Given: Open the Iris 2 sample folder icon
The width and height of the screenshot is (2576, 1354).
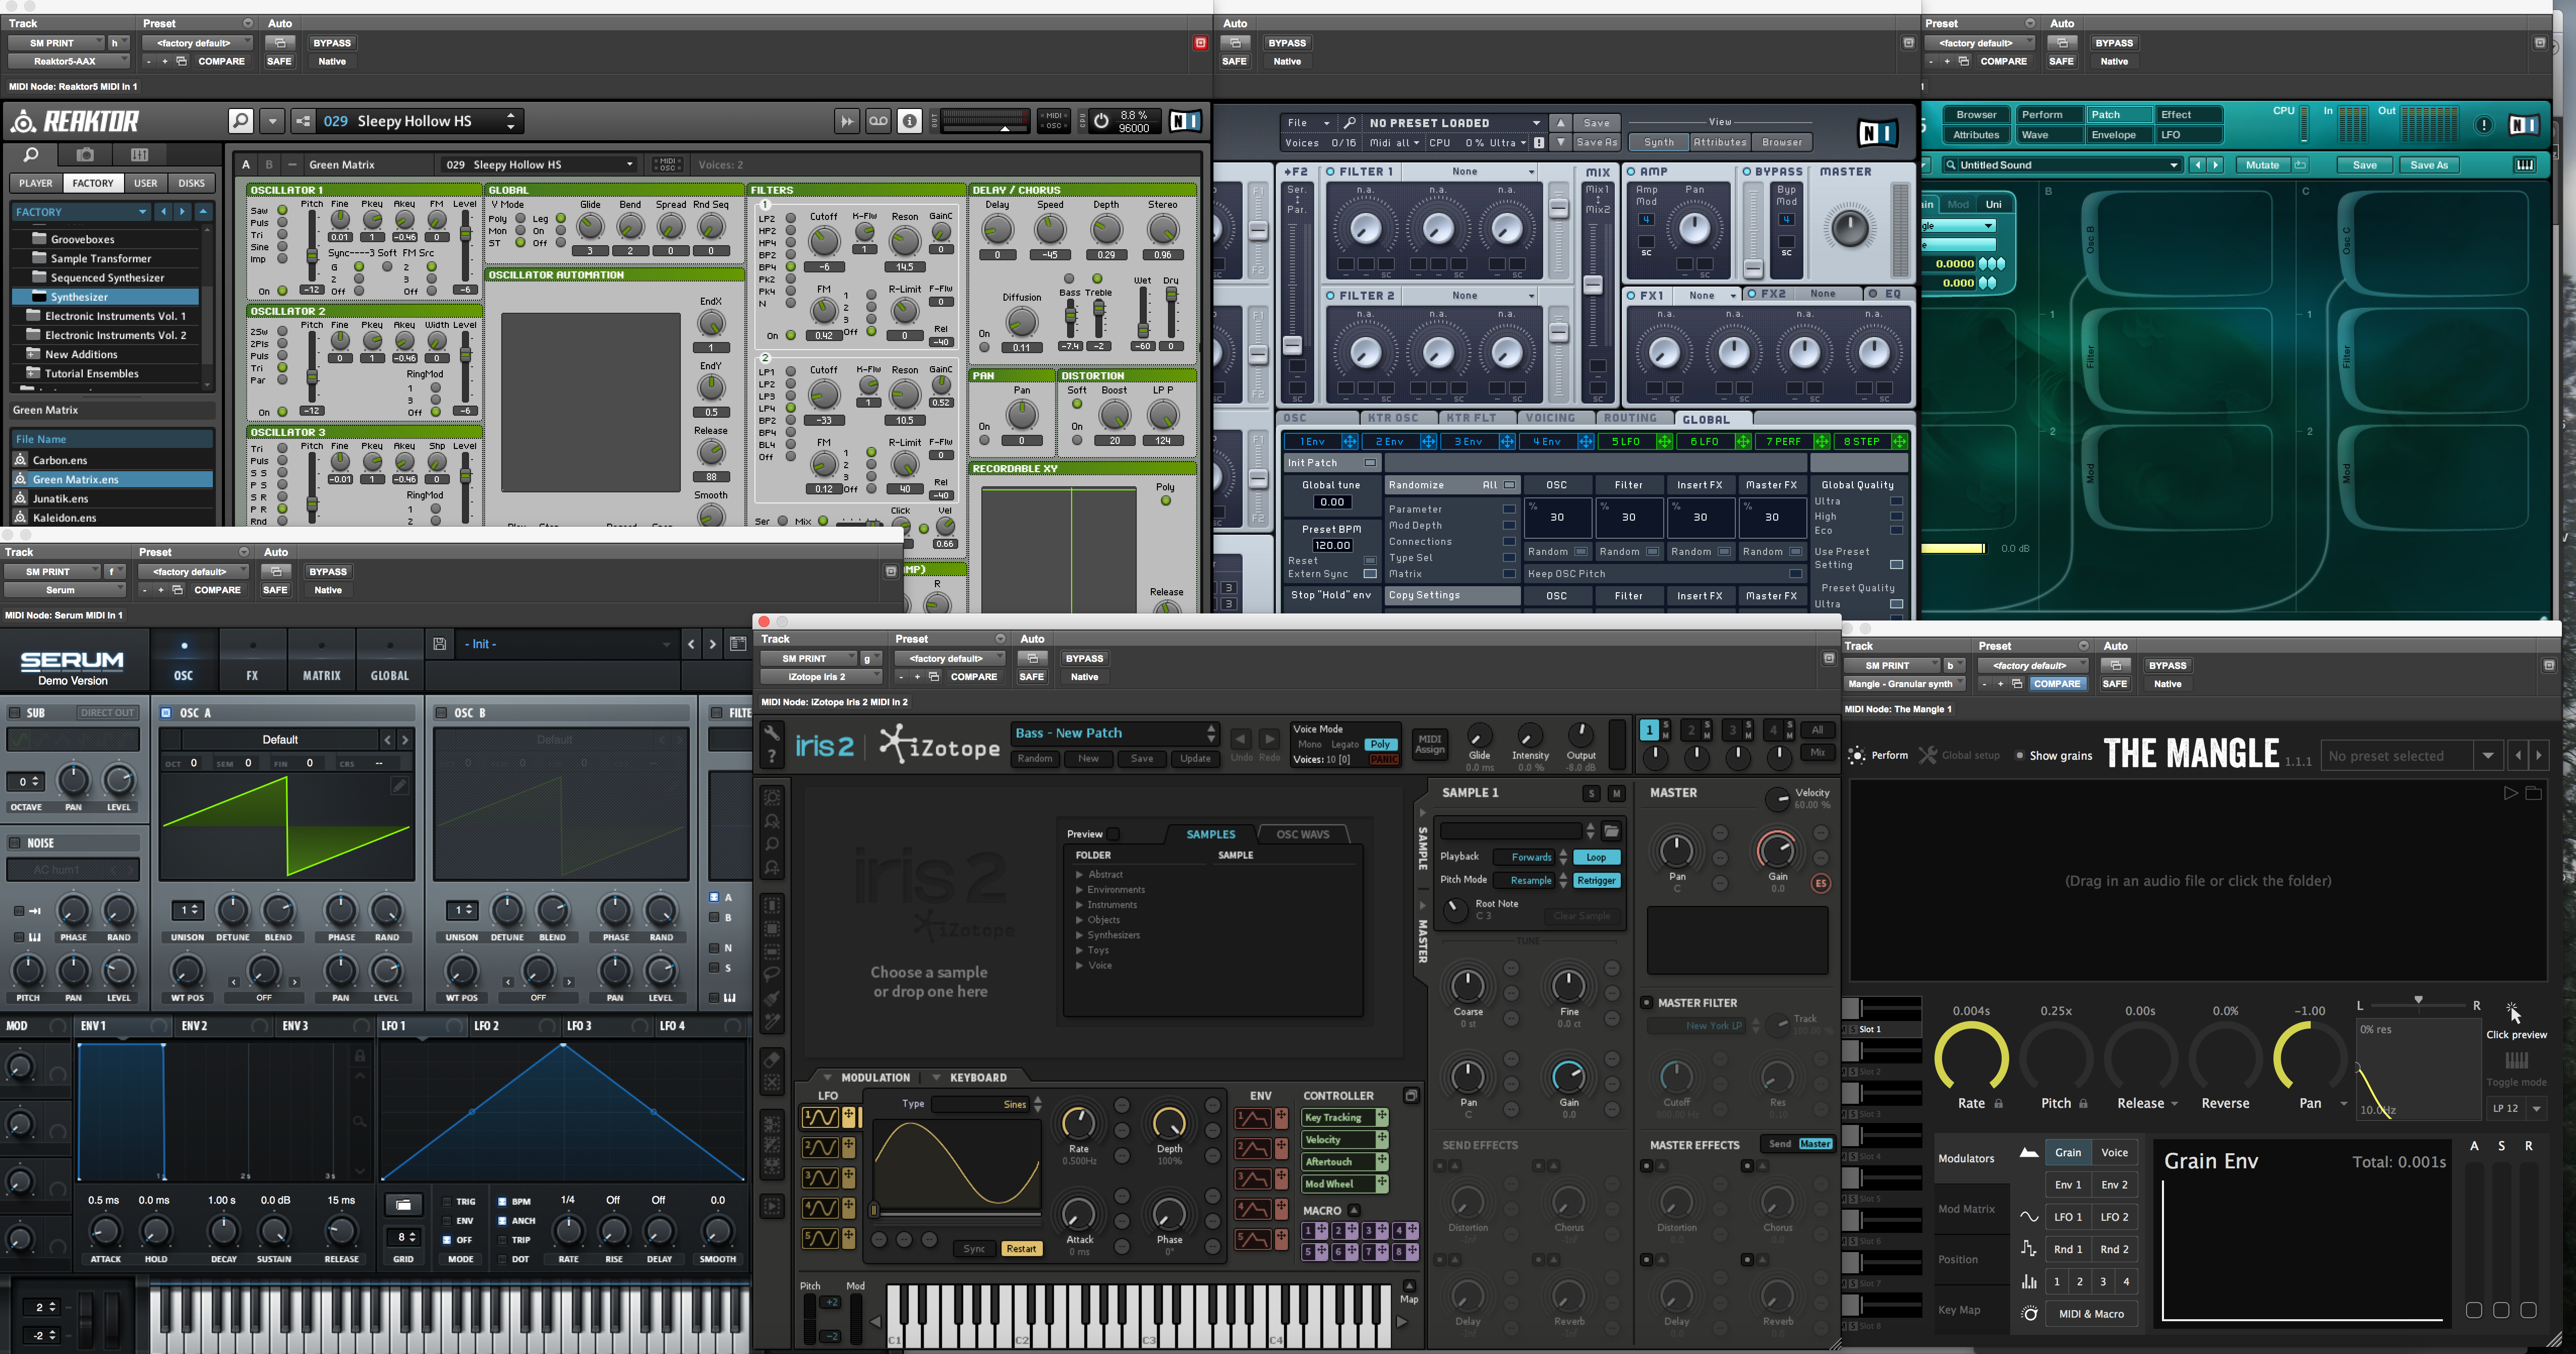Looking at the screenshot, I should coord(1611,831).
